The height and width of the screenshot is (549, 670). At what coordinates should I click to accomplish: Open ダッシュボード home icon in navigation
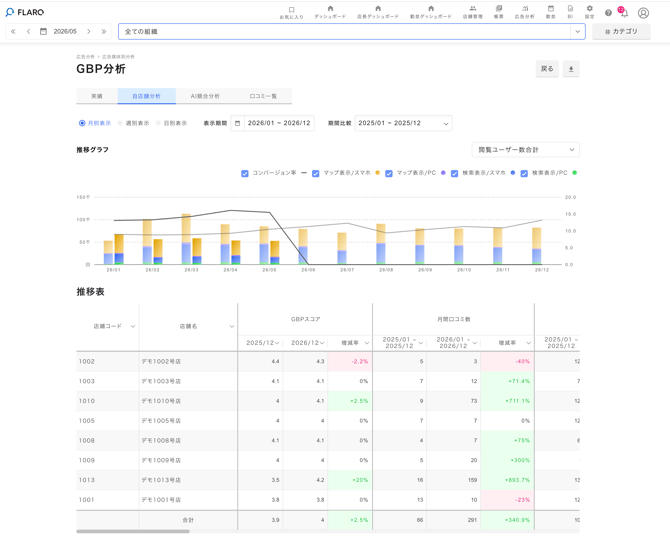click(330, 12)
